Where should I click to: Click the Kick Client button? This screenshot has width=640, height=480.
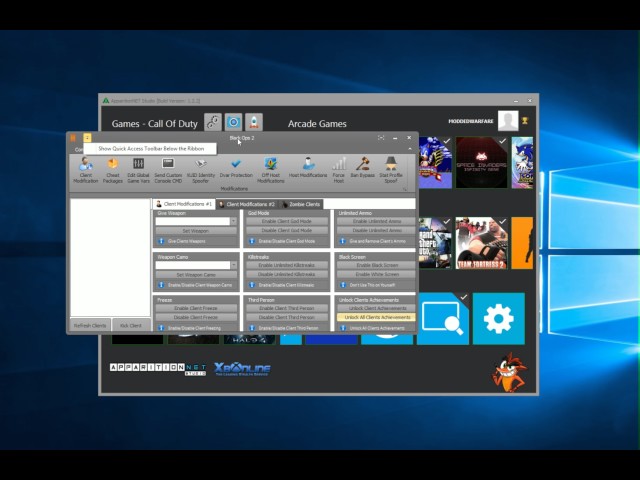[131, 325]
